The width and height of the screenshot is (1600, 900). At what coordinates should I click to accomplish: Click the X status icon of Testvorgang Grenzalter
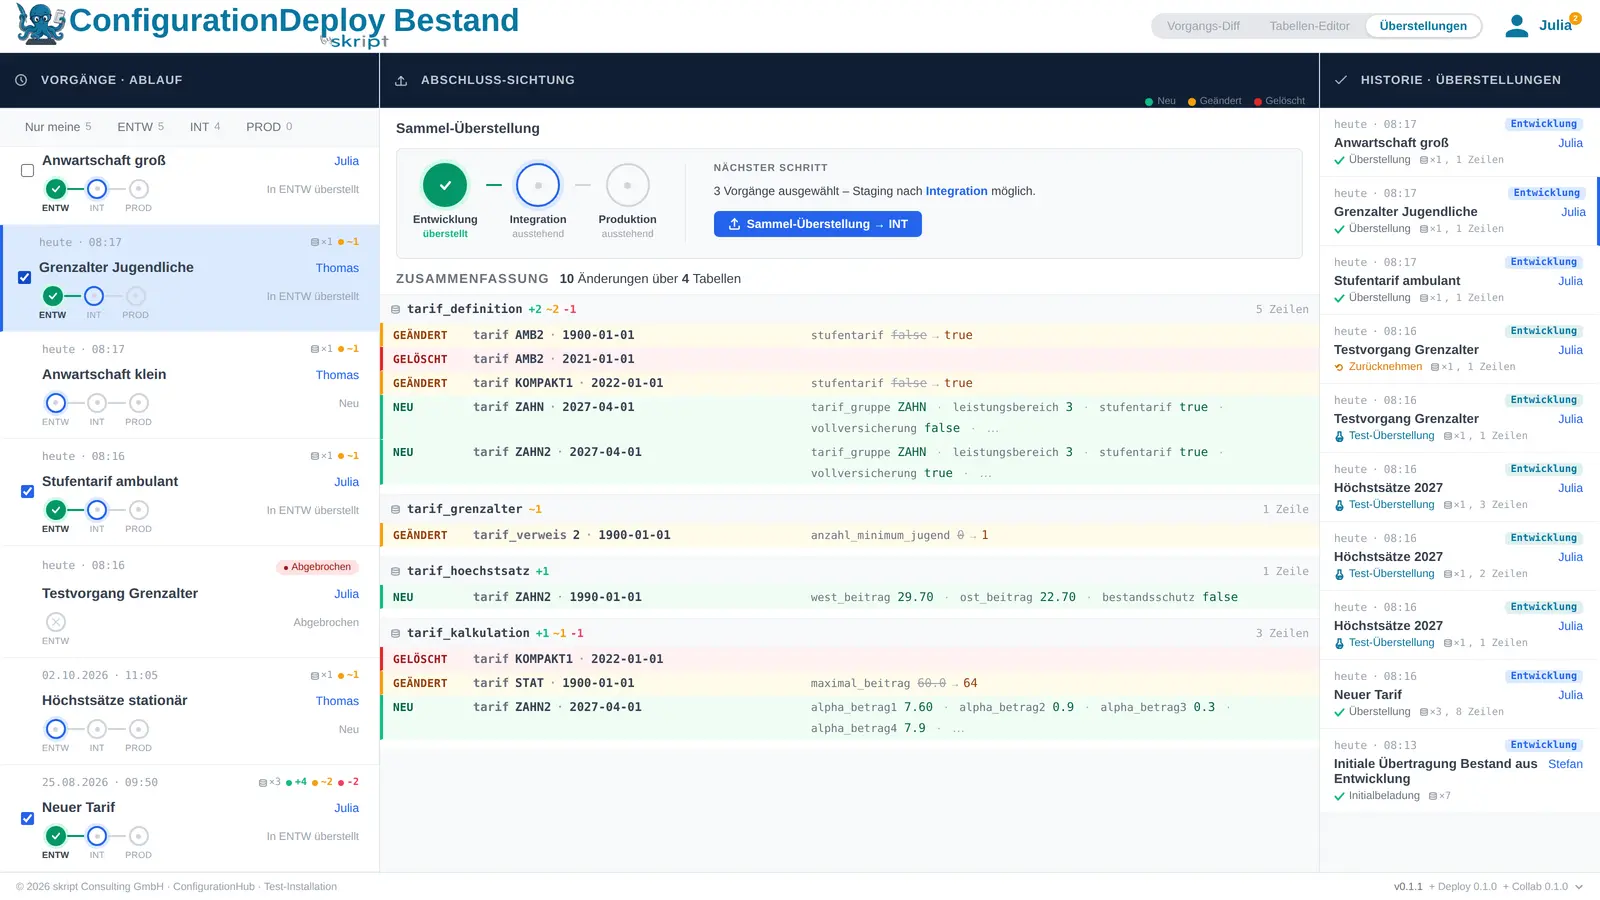tap(56, 621)
